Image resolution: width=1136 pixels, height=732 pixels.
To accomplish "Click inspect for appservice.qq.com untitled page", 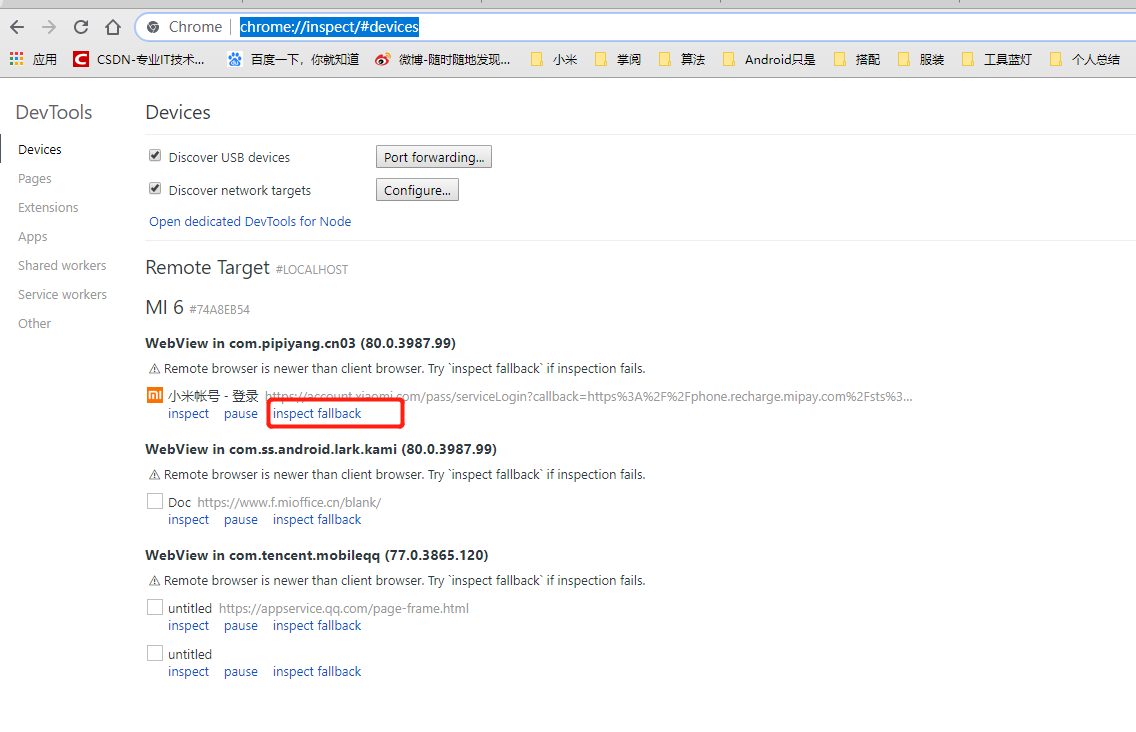I will tap(188, 625).
